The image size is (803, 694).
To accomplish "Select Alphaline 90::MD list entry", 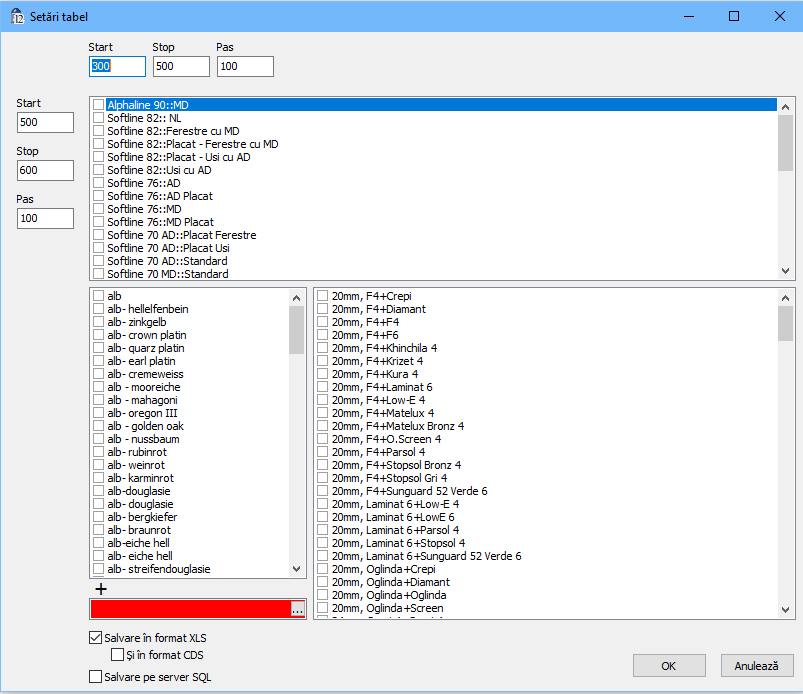I will 148,105.
